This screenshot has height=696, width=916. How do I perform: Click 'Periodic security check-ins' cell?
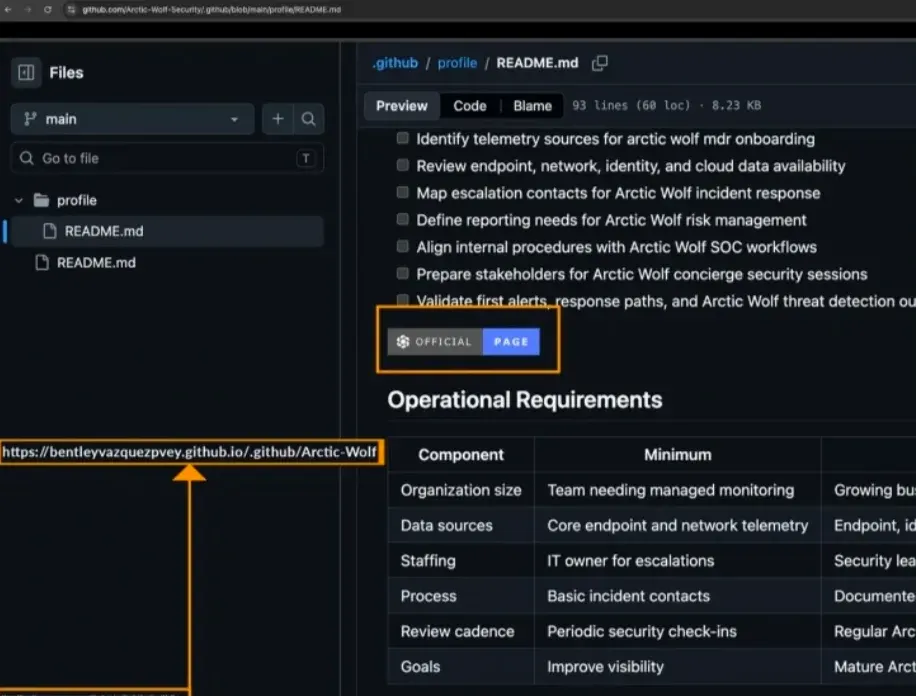coord(678,632)
